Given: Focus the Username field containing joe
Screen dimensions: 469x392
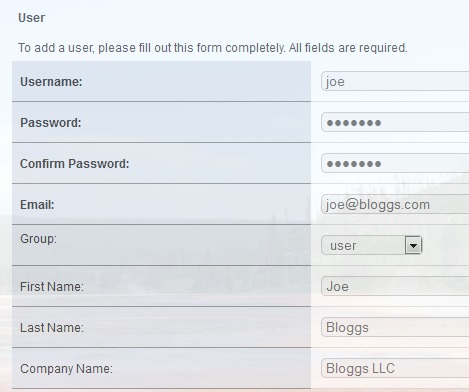Looking at the screenshot, I should click(395, 81).
